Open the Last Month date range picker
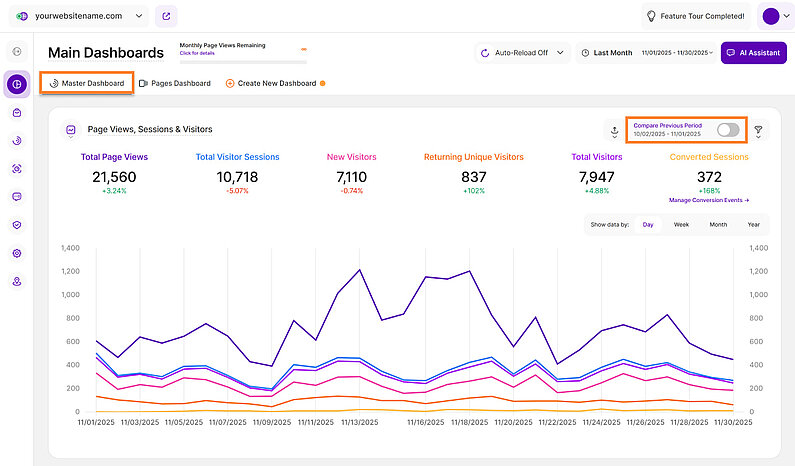The image size is (795, 466). (607, 53)
